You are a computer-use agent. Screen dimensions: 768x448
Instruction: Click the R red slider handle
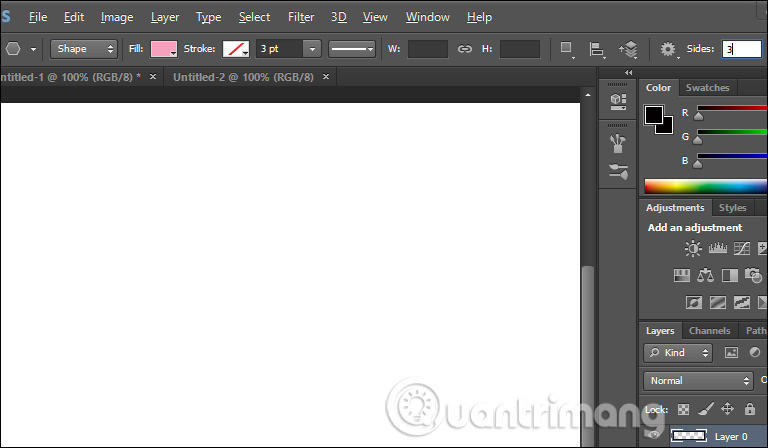(x=698, y=116)
